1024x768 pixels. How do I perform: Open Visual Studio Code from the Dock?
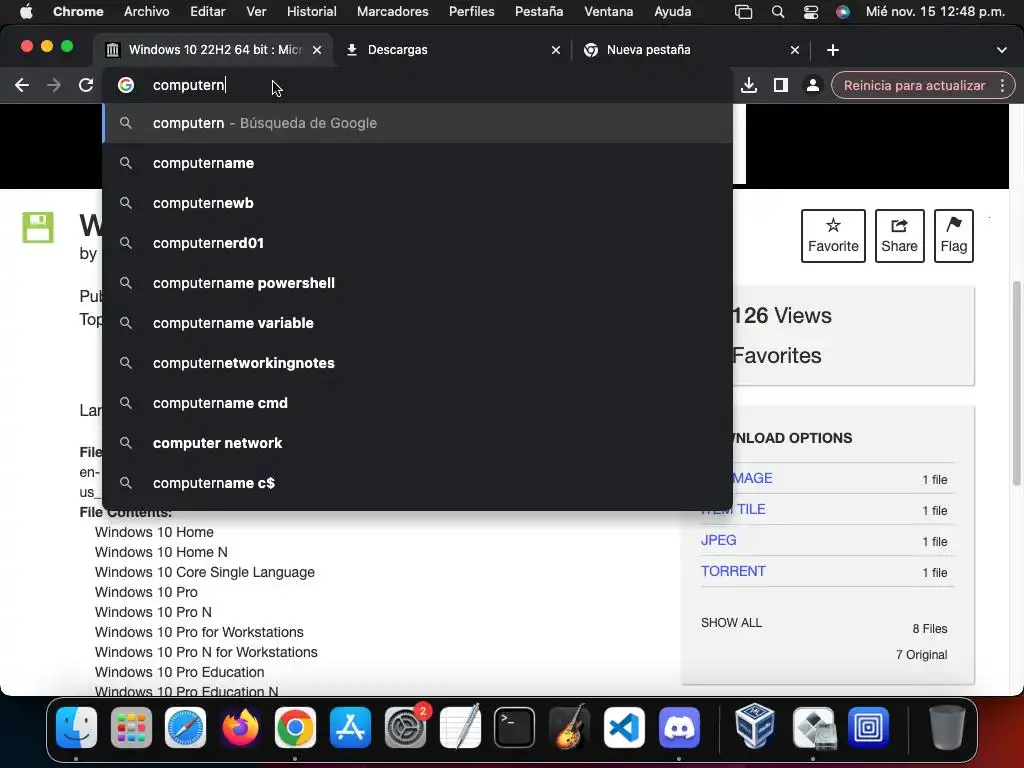(624, 727)
